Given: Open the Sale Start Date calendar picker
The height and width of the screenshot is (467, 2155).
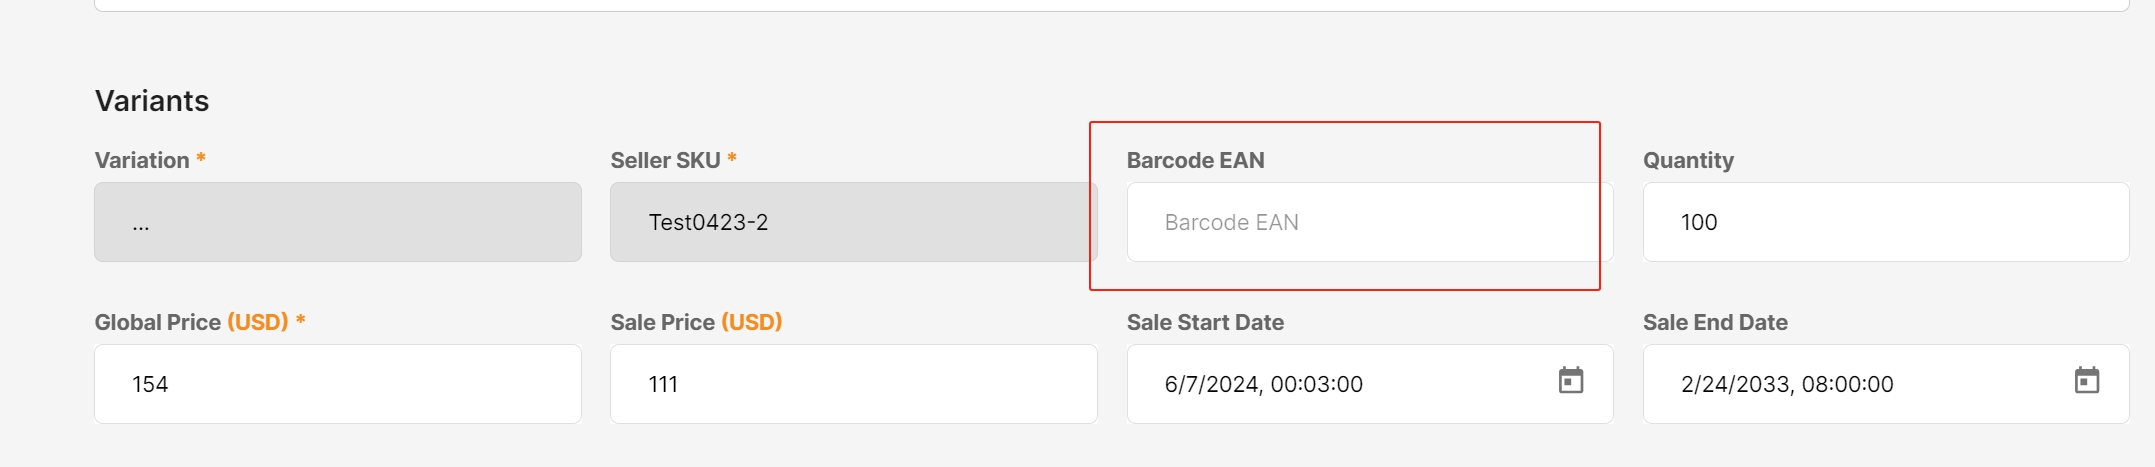Looking at the screenshot, I should coord(1570,381).
